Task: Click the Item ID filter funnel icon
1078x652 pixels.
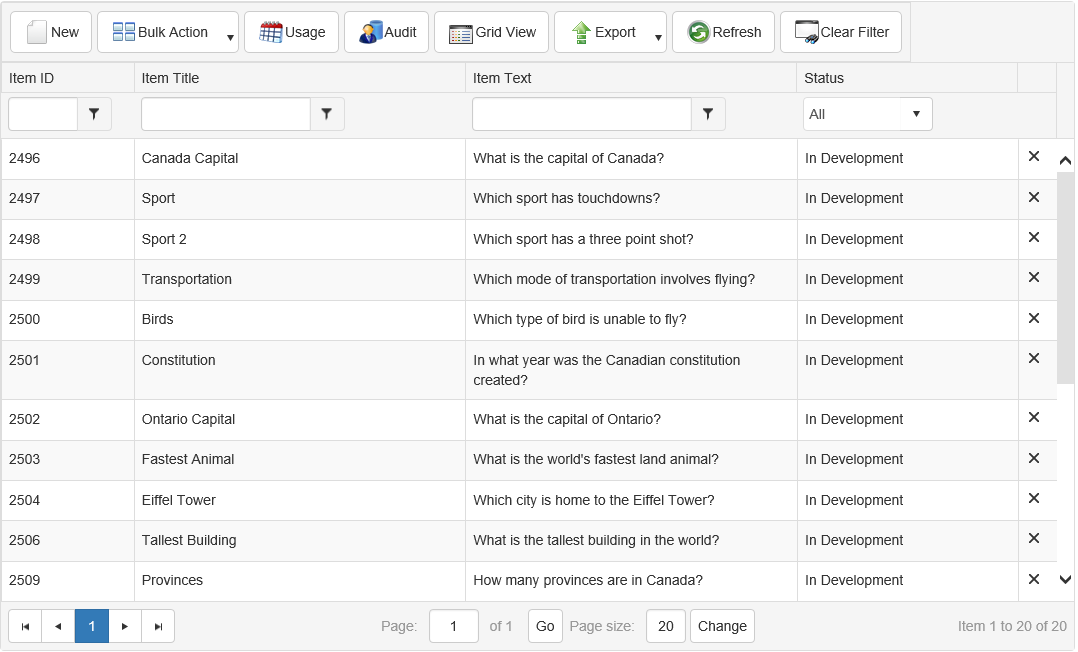Action: (x=94, y=114)
